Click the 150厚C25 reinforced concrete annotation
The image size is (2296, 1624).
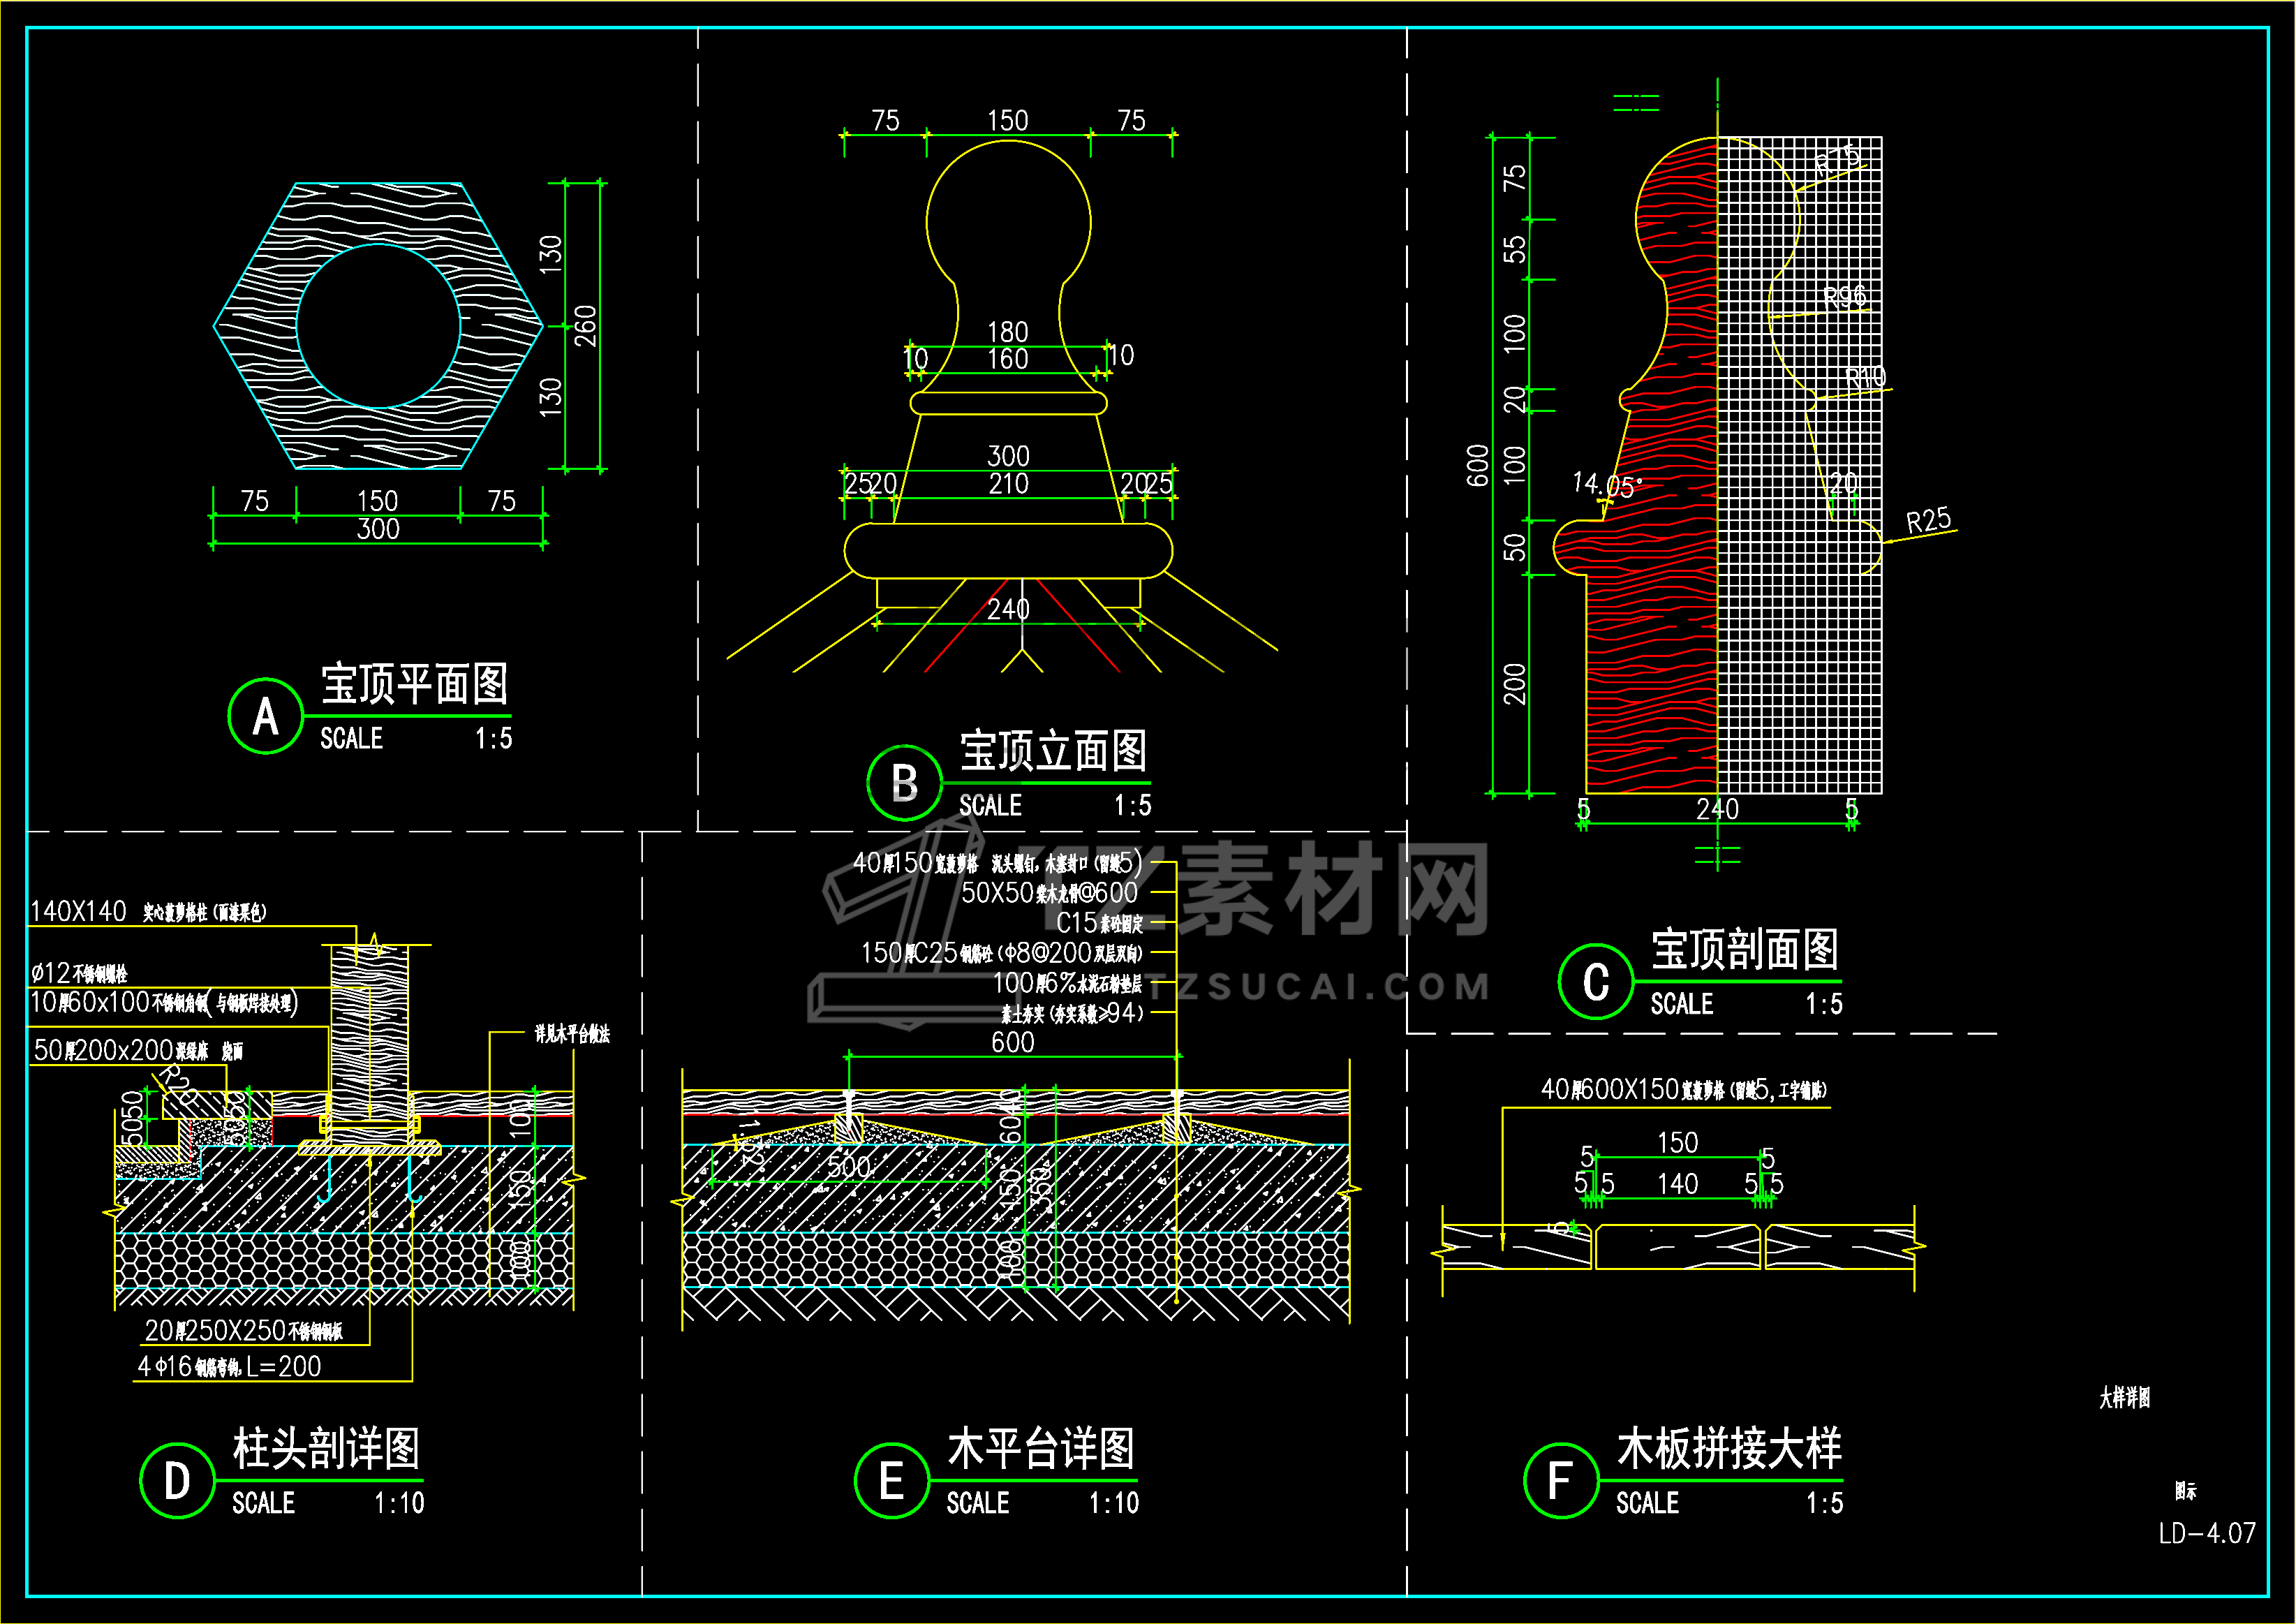(1001, 953)
